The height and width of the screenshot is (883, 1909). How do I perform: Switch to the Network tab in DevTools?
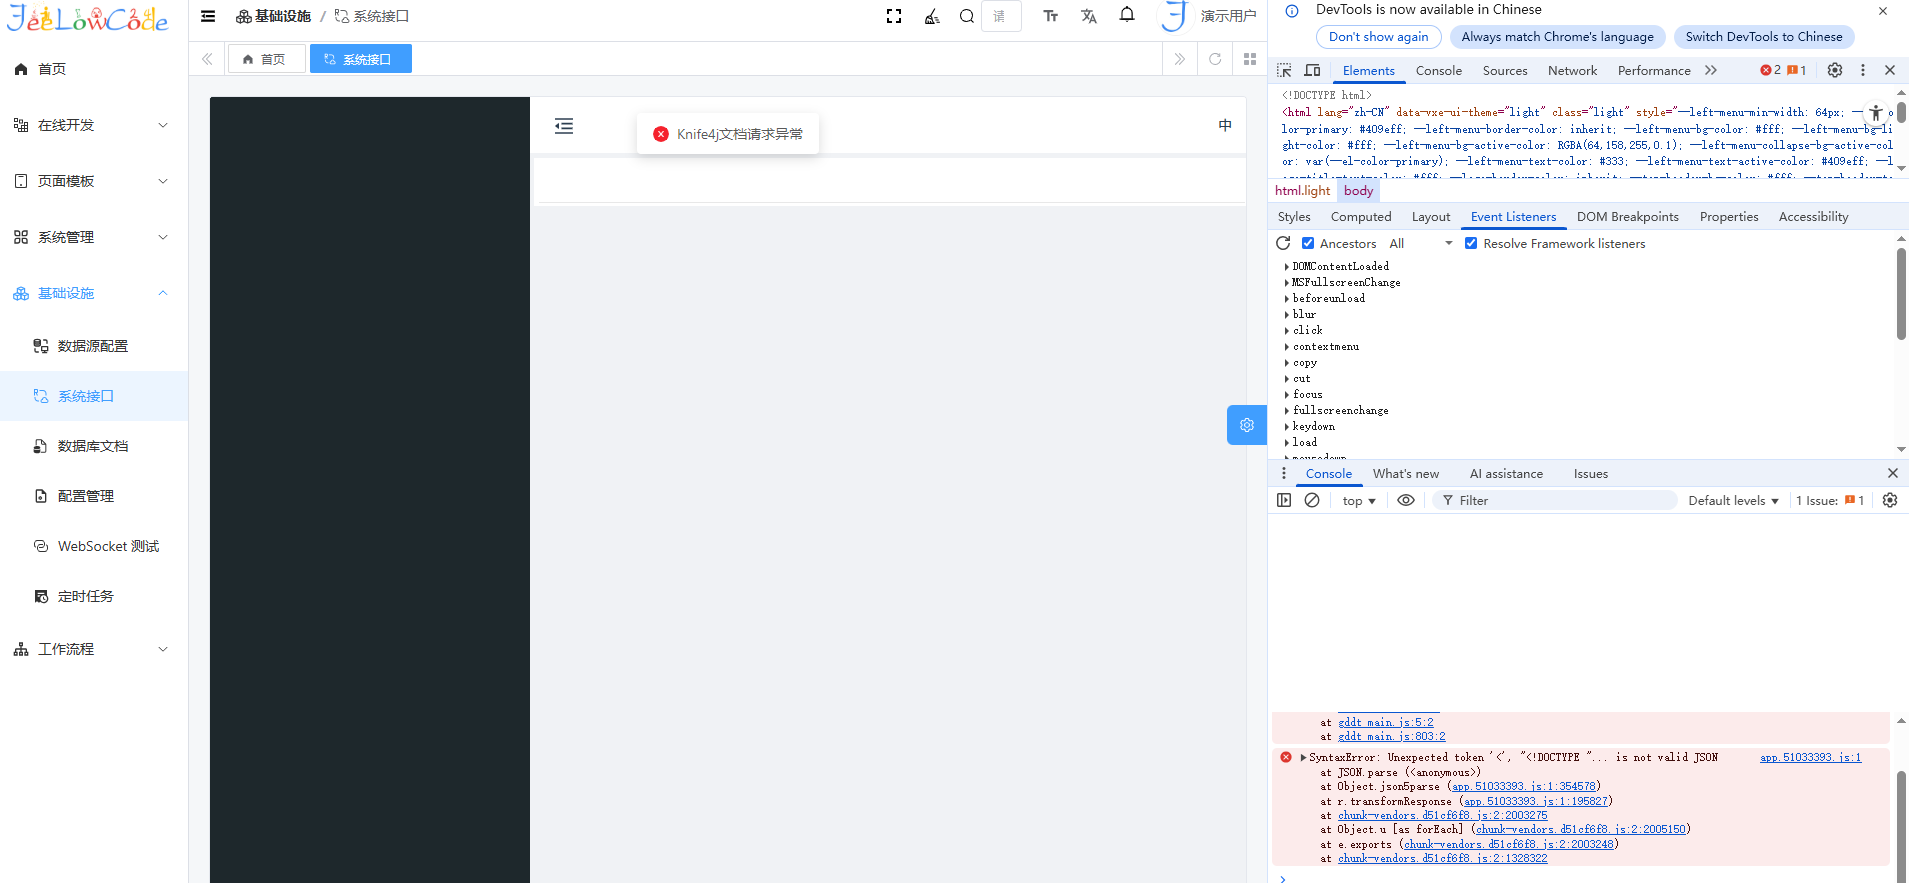[1572, 70]
